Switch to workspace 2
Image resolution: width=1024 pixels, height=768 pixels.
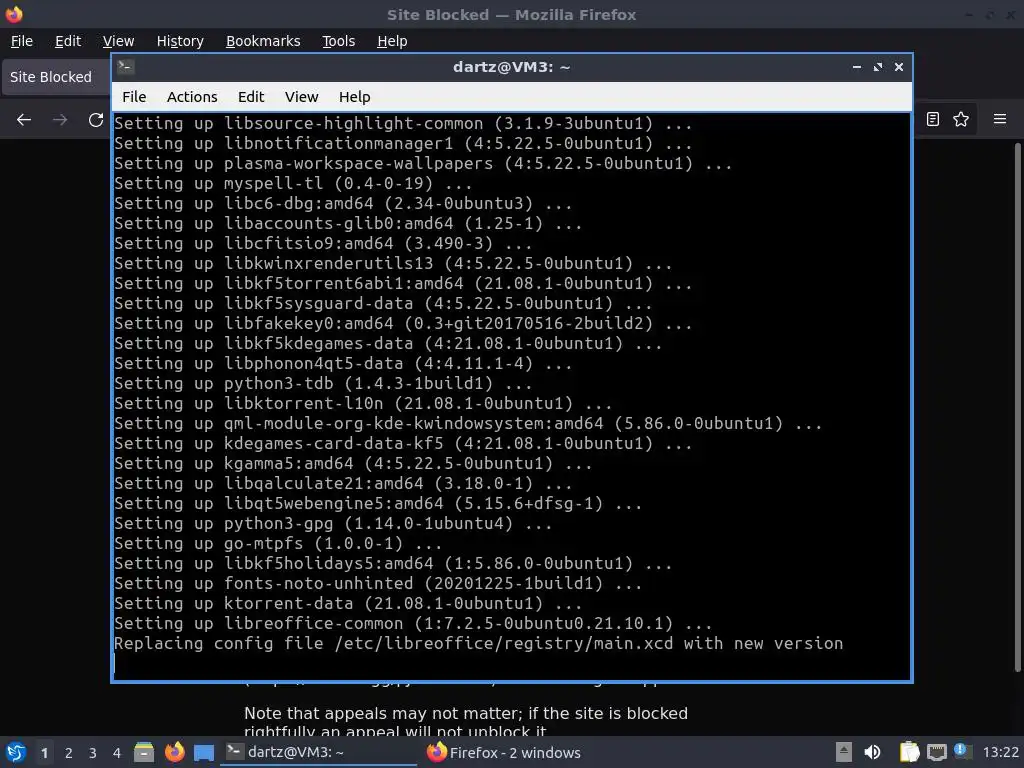(69, 753)
